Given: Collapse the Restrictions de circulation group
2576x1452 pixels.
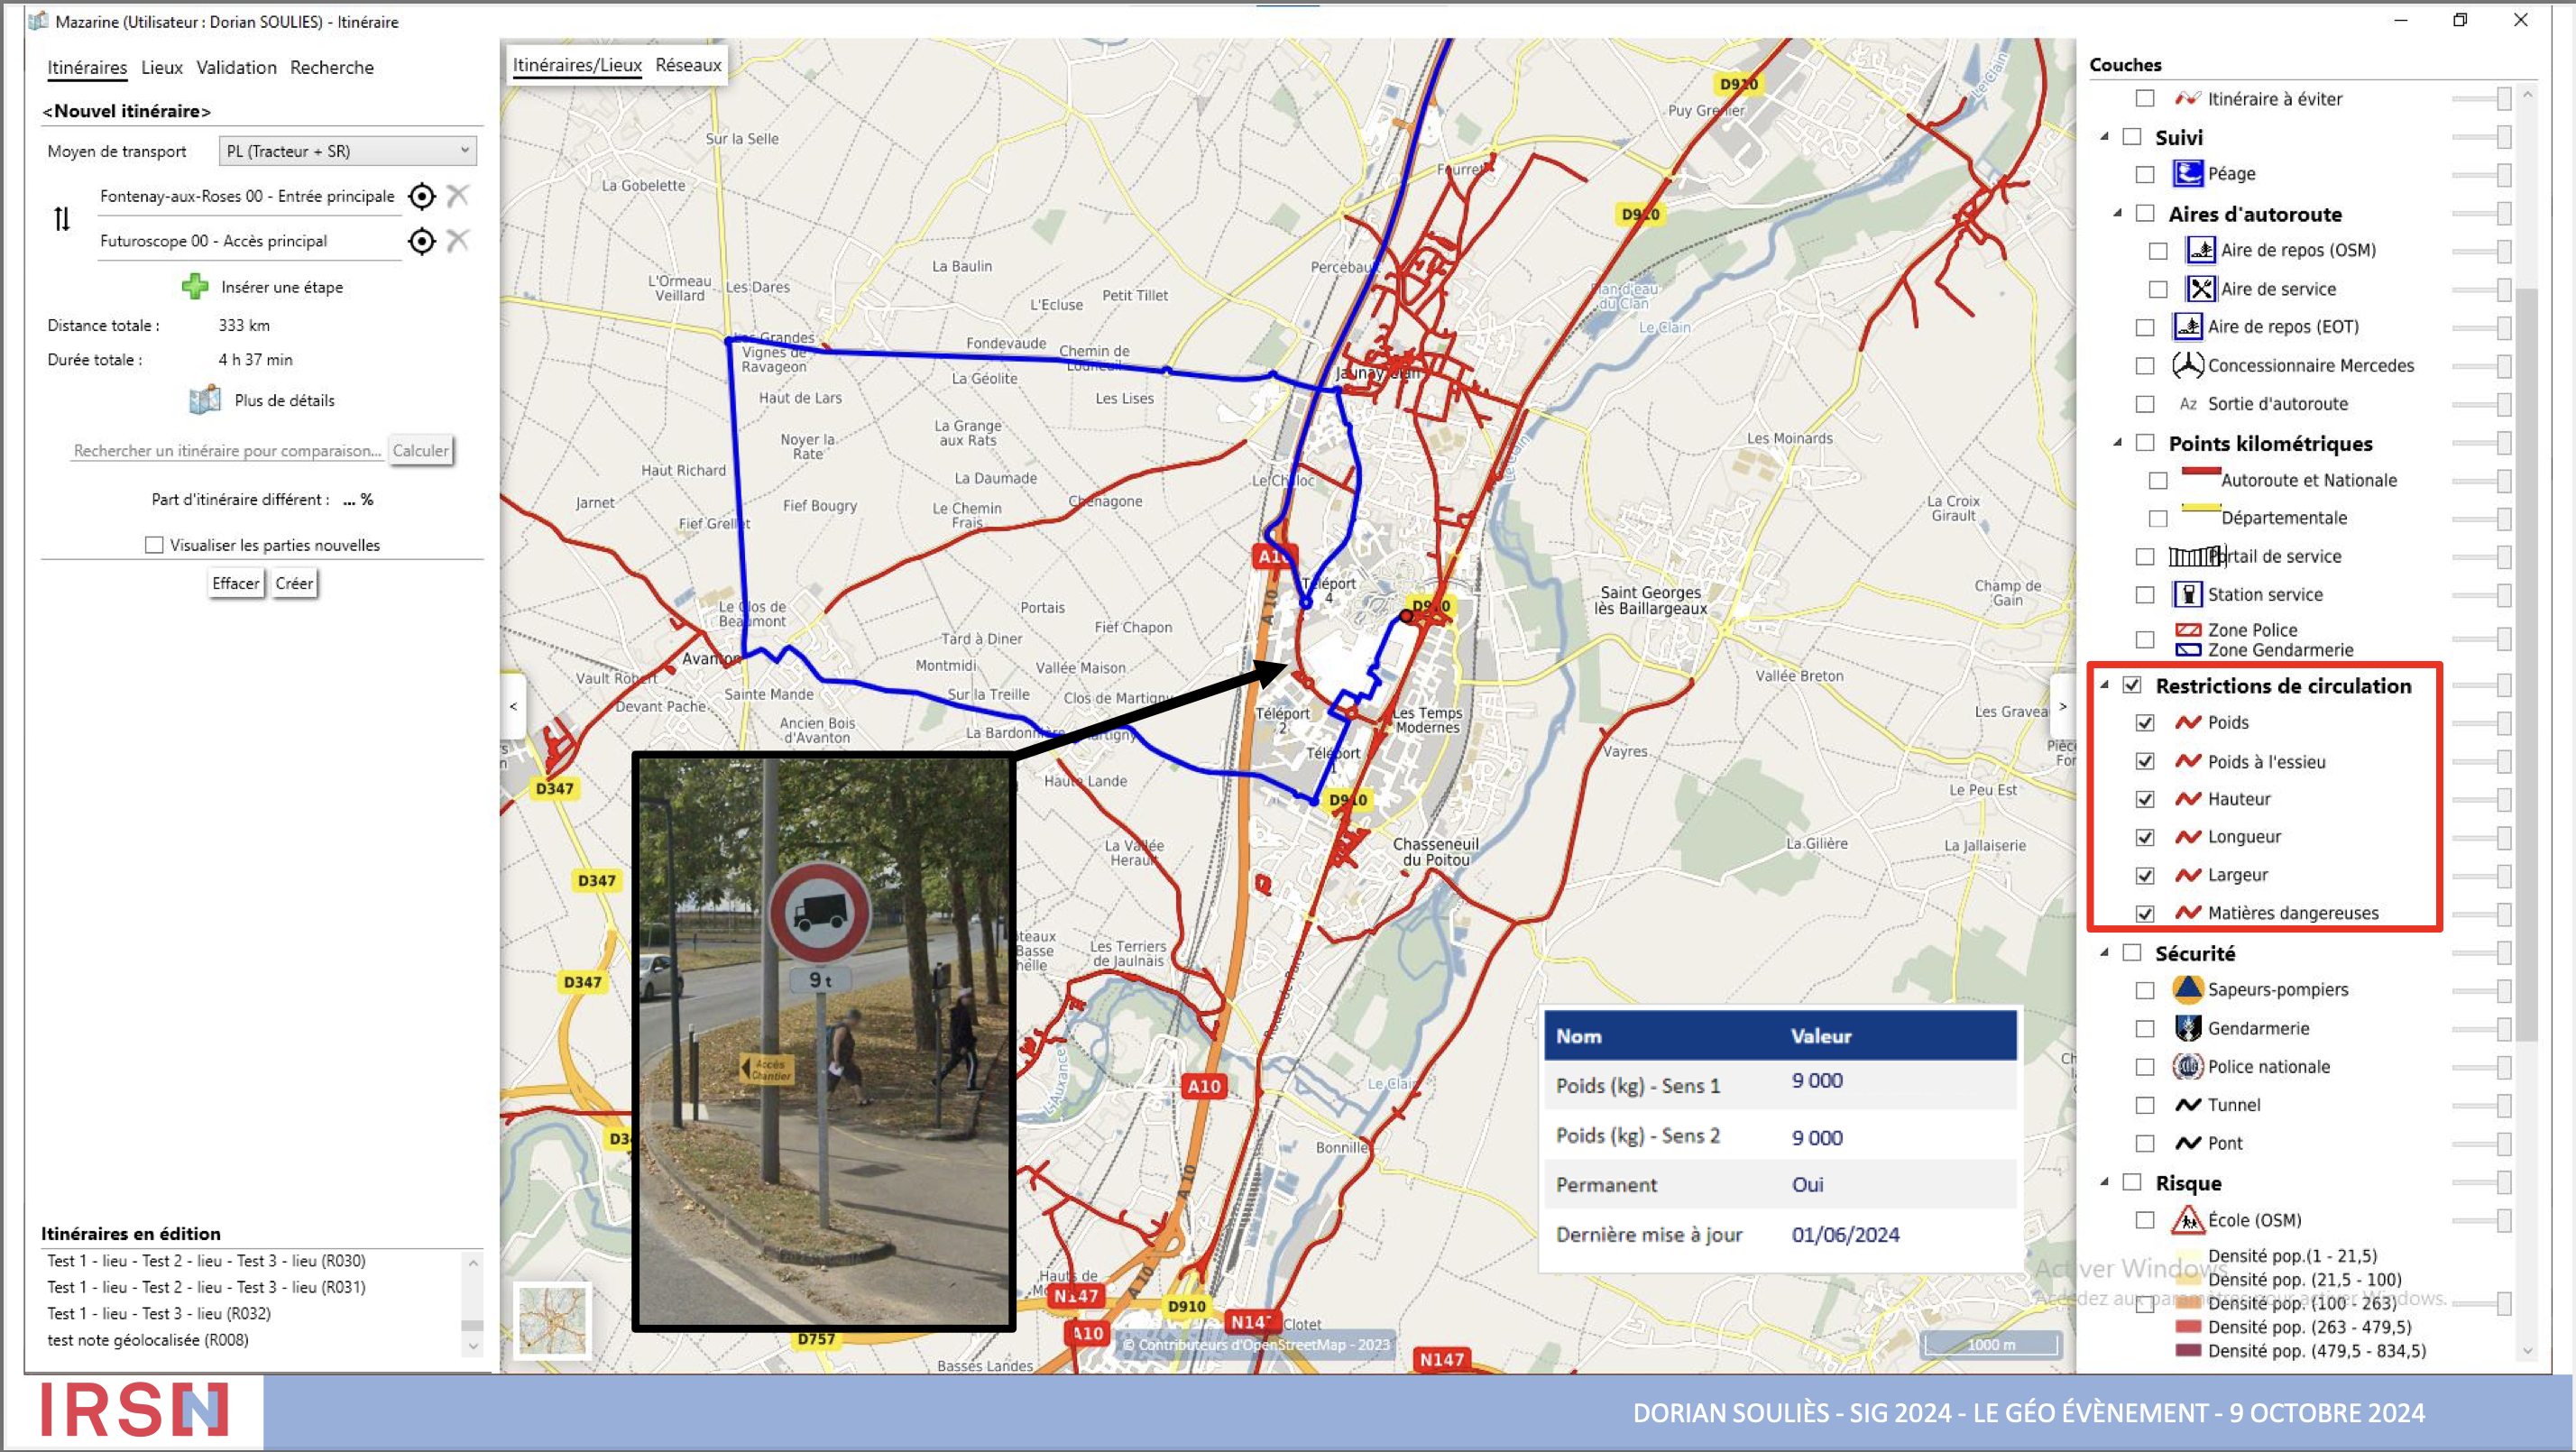Looking at the screenshot, I should click(x=2104, y=685).
